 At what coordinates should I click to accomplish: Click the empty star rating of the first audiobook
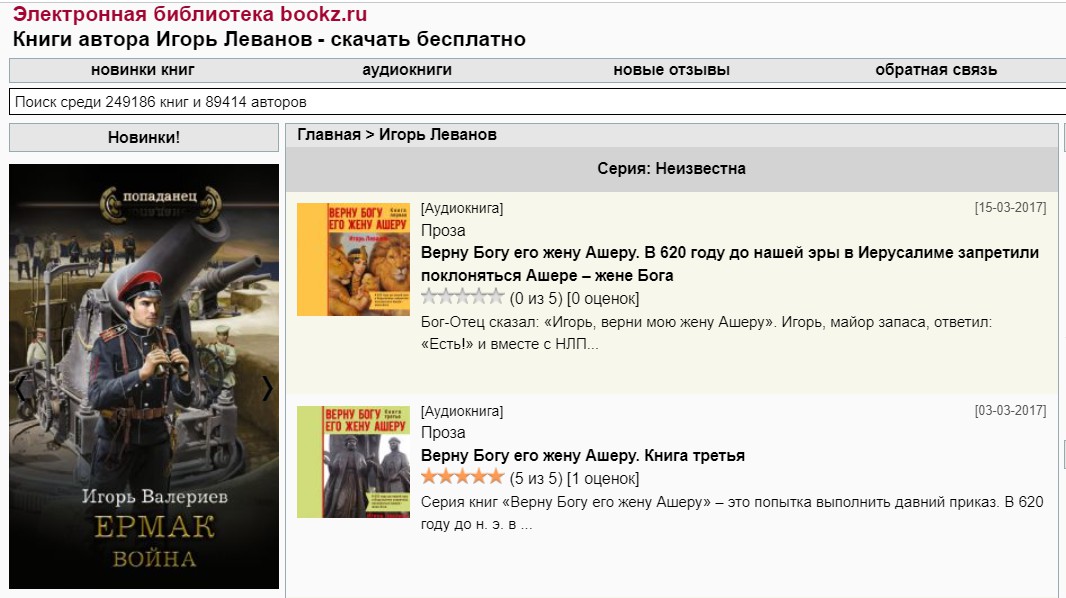pos(462,297)
